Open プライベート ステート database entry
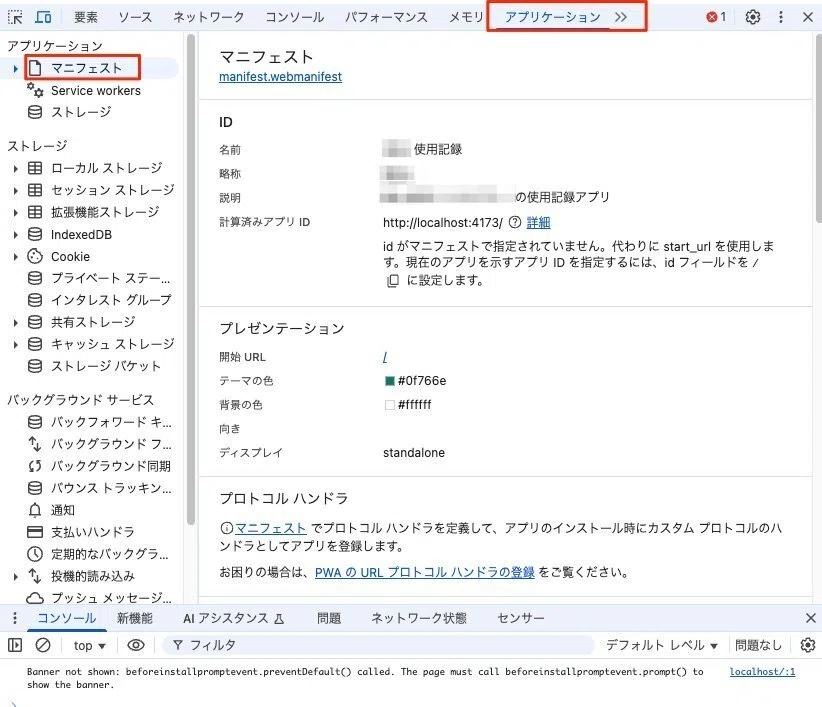This screenshot has width=822, height=707. point(99,278)
